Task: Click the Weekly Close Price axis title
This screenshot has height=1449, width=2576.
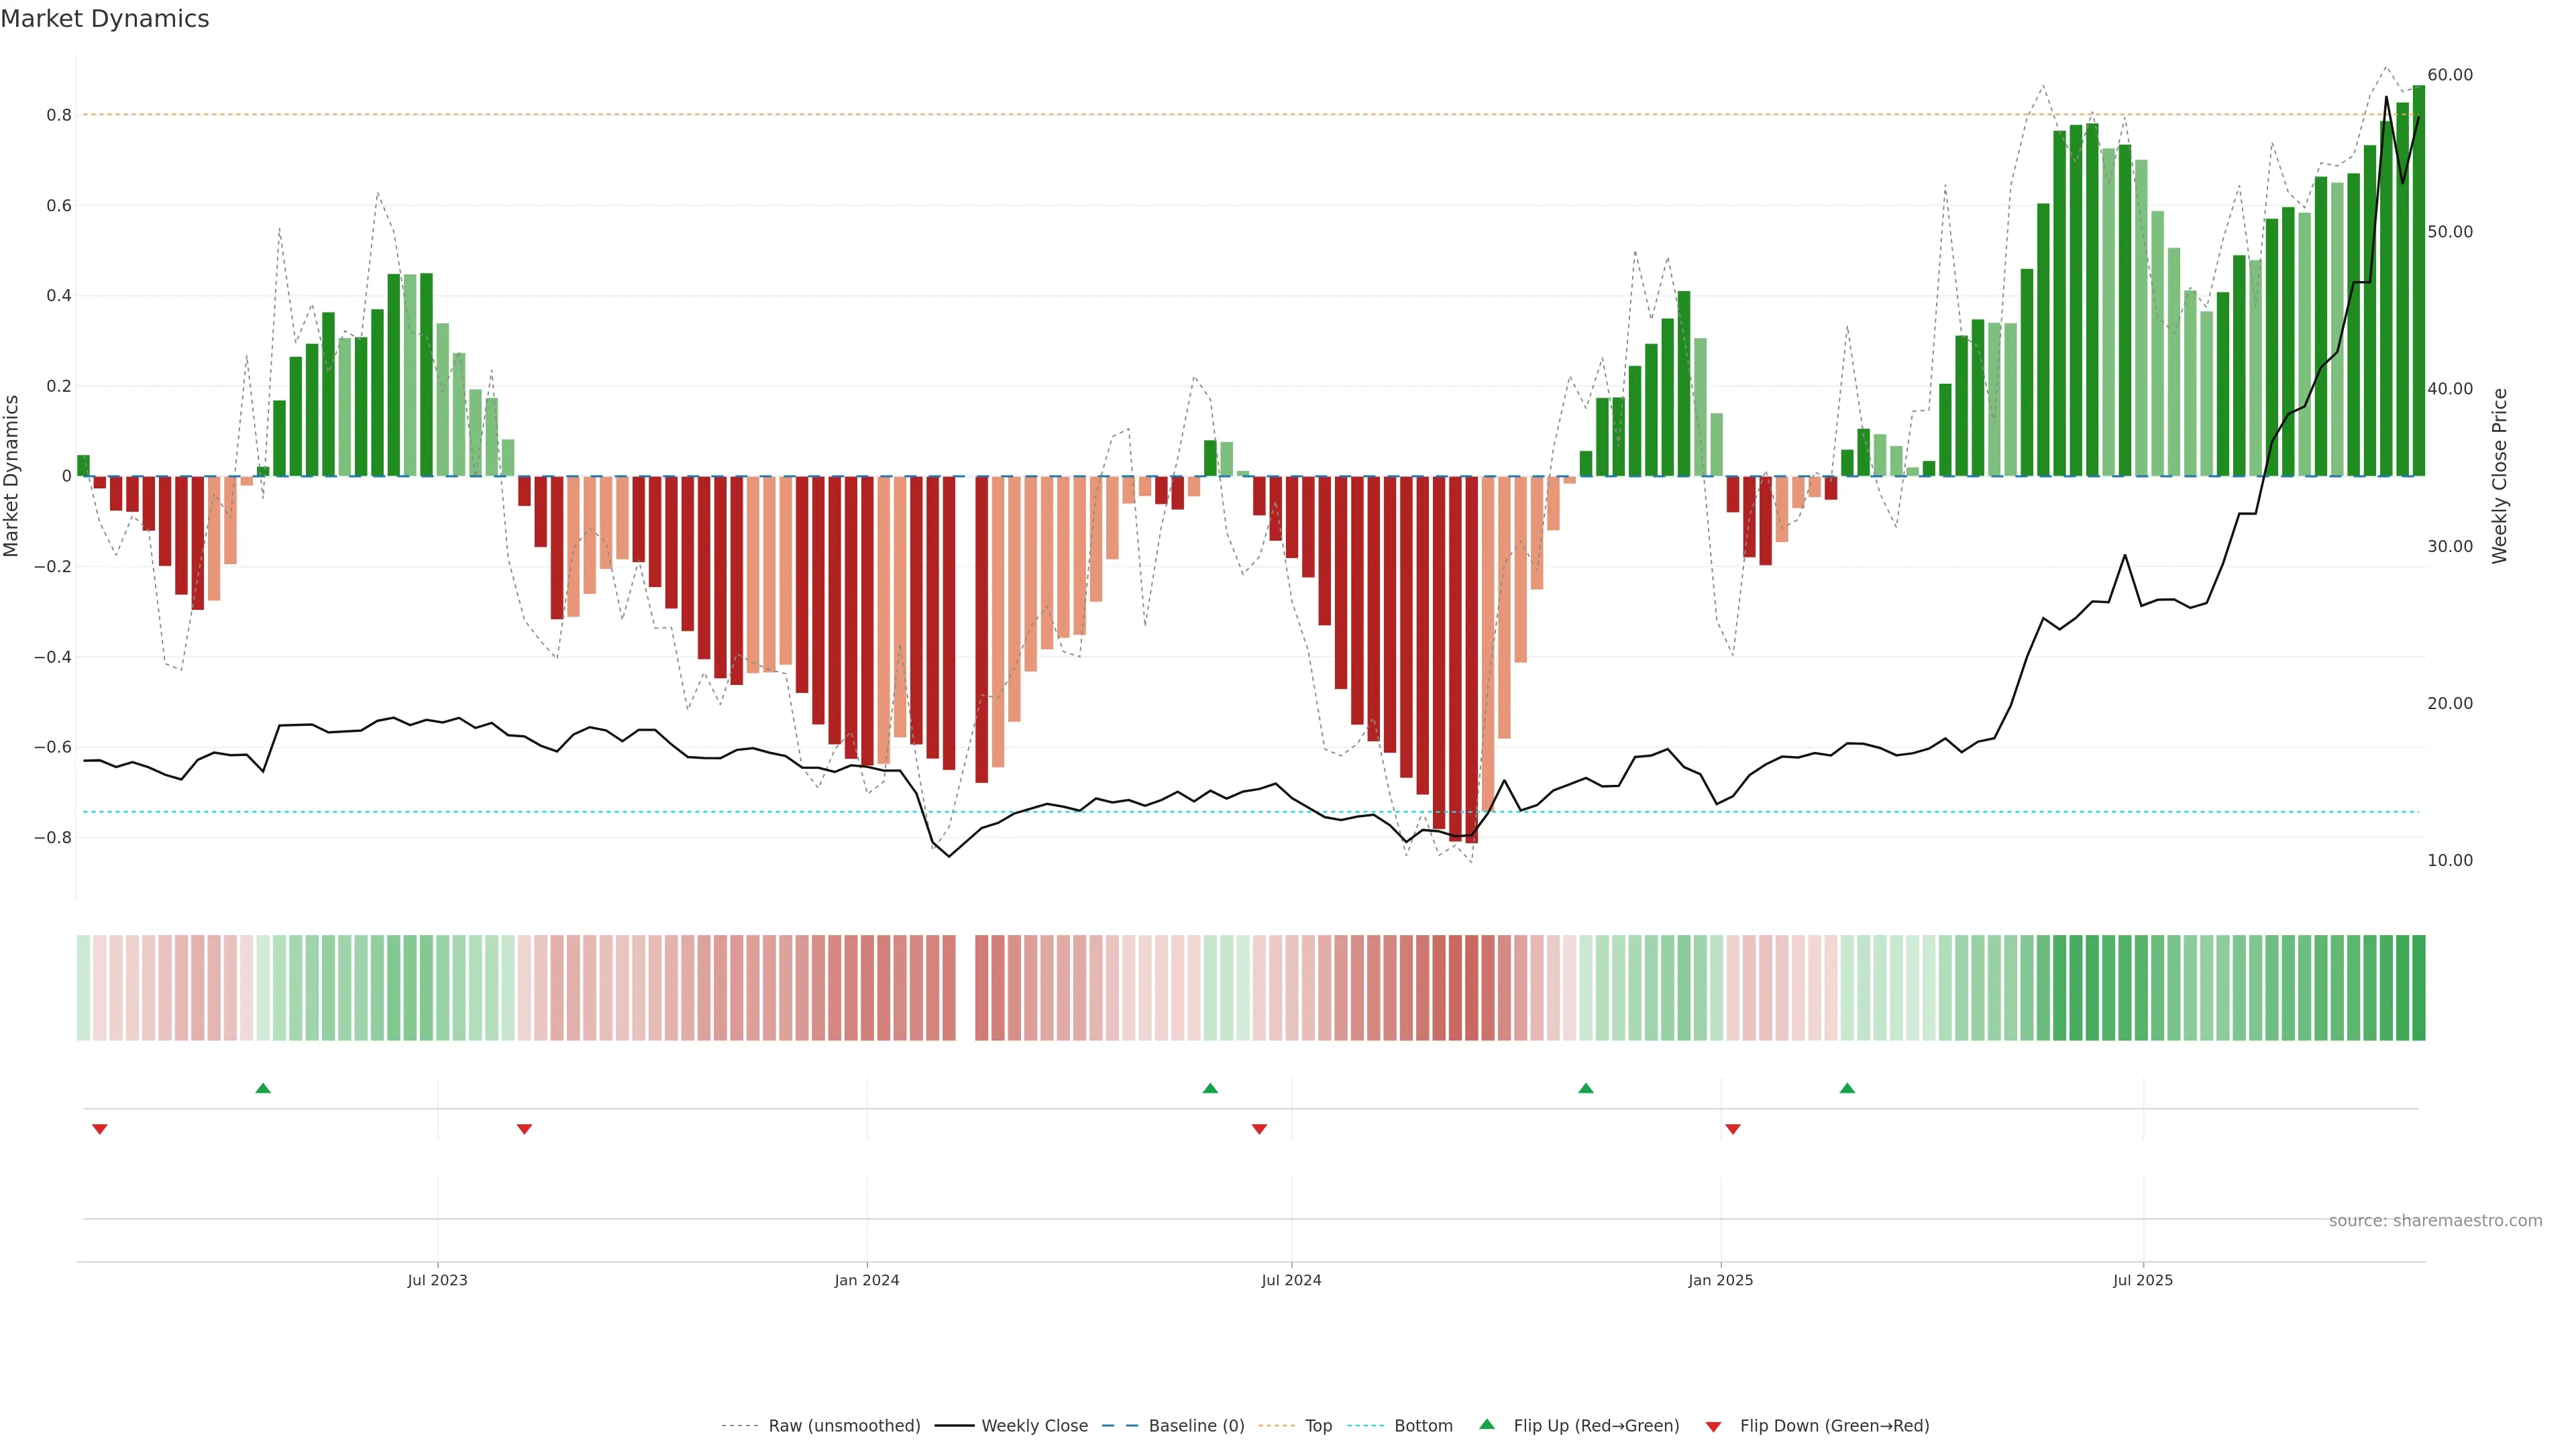Action: click(x=2500, y=476)
